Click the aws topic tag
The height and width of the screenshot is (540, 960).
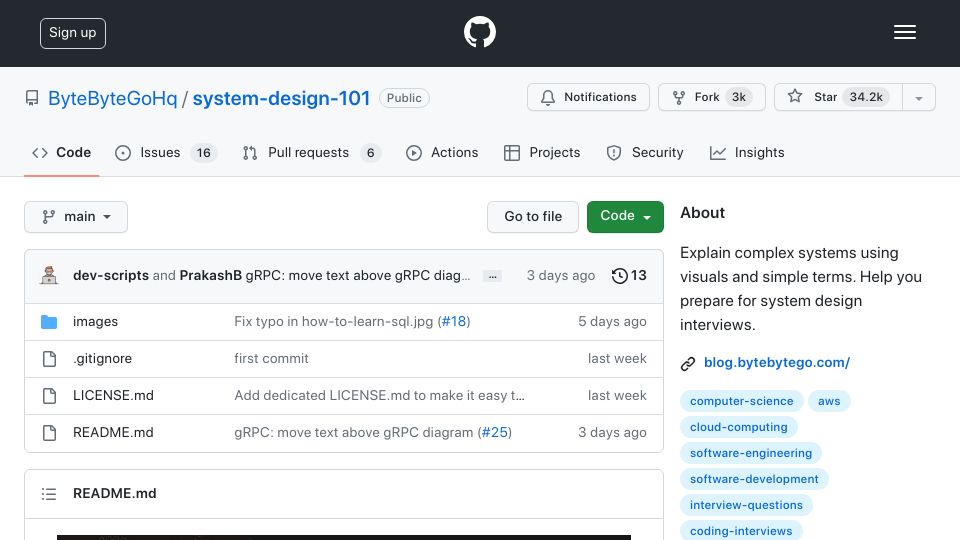[829, 401]
